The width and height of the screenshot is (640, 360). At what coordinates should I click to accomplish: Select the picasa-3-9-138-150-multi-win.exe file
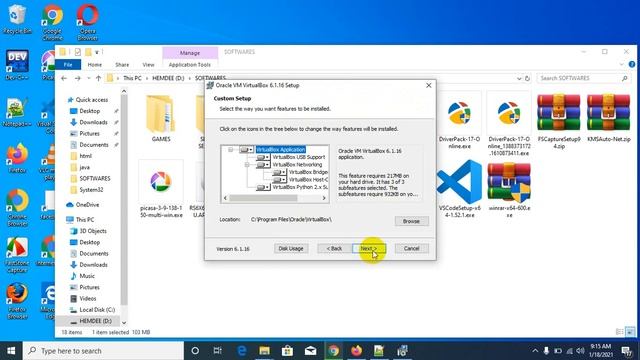[161, 190]
